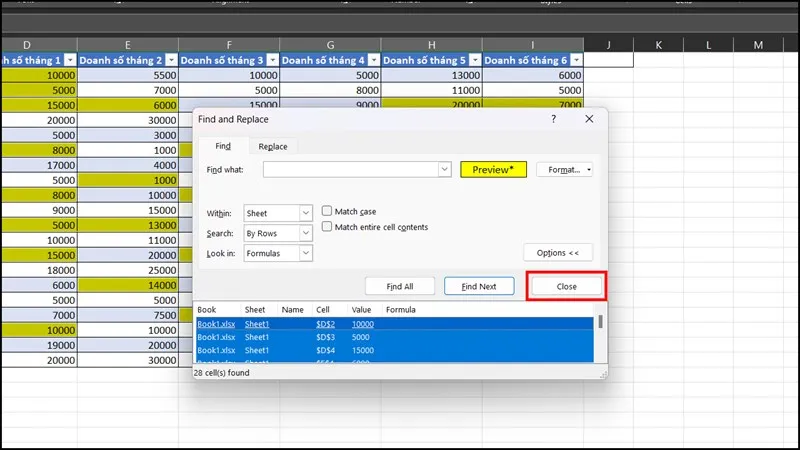The image size is (800, 450).
Task: Open the filter arrow on Doanh số tháng 1
Action: (x=68, y=60)
